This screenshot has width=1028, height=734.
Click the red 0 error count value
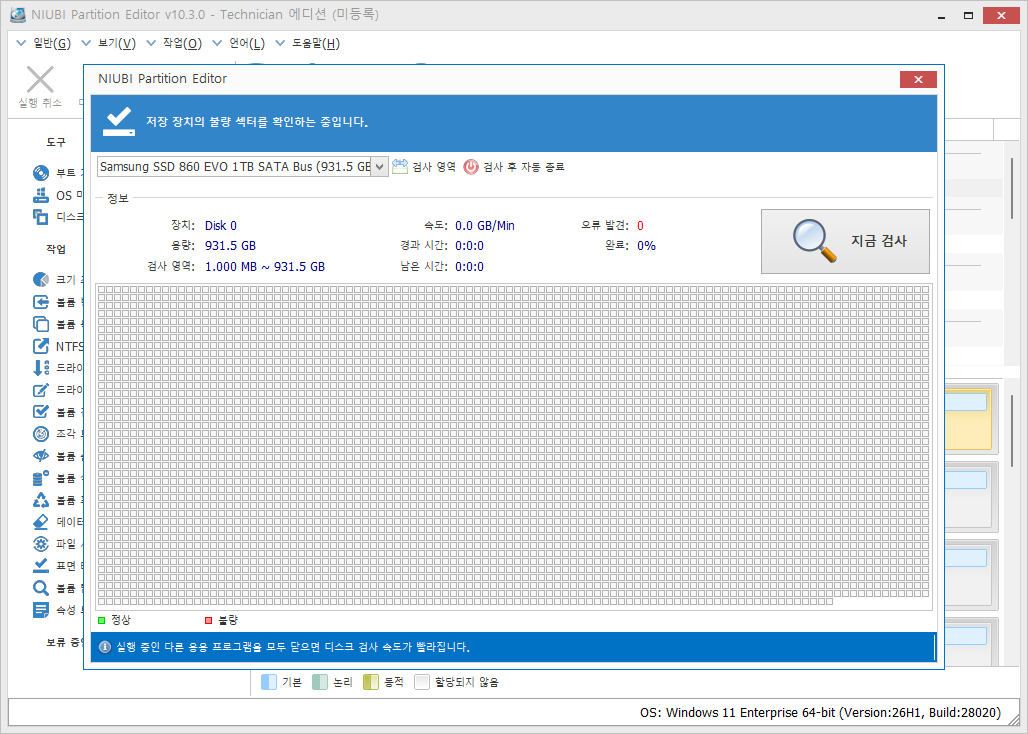(x=641, y=225)
